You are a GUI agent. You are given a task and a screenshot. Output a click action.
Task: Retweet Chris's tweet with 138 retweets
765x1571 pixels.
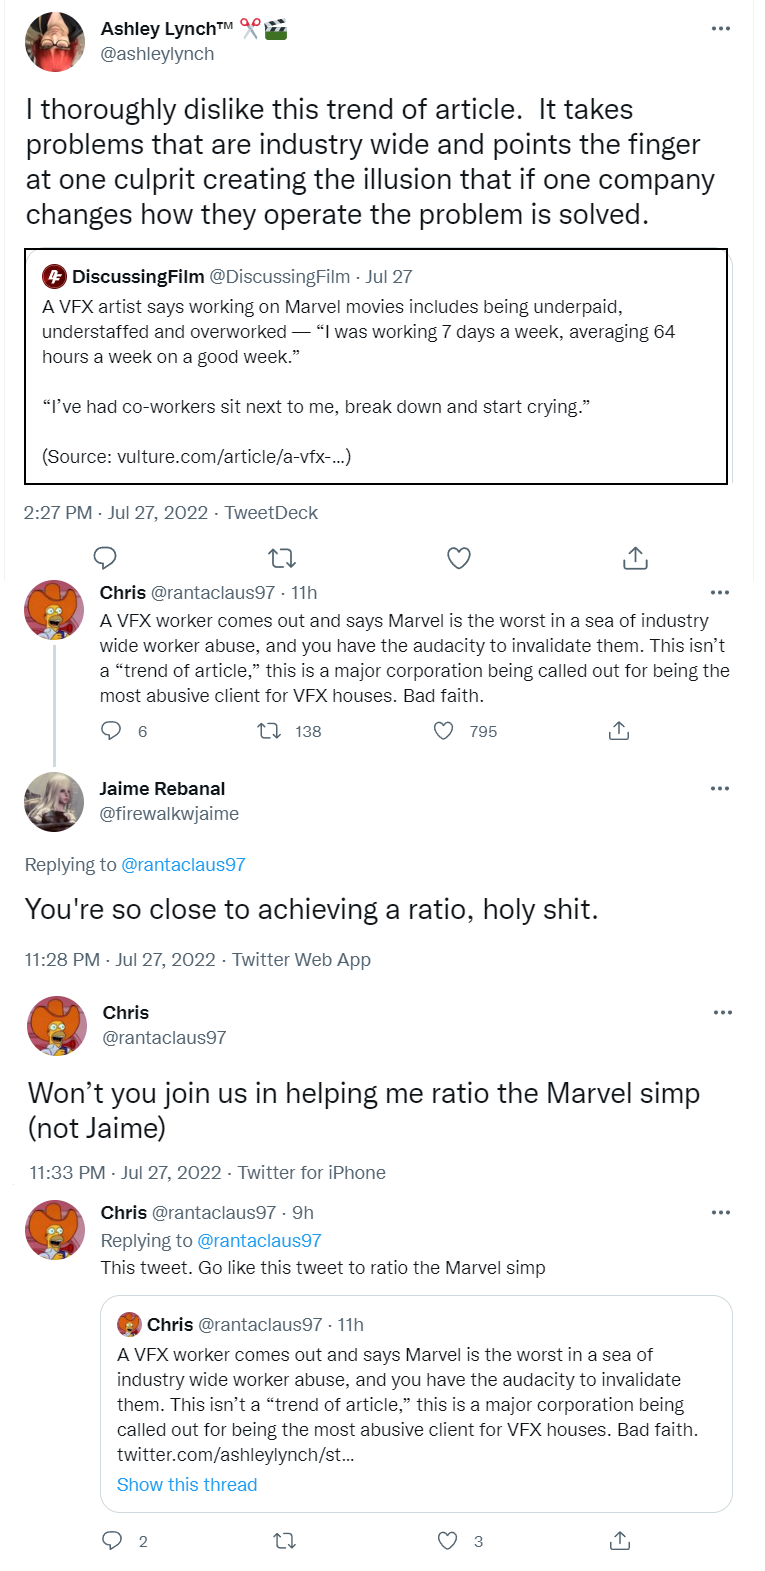269,731
